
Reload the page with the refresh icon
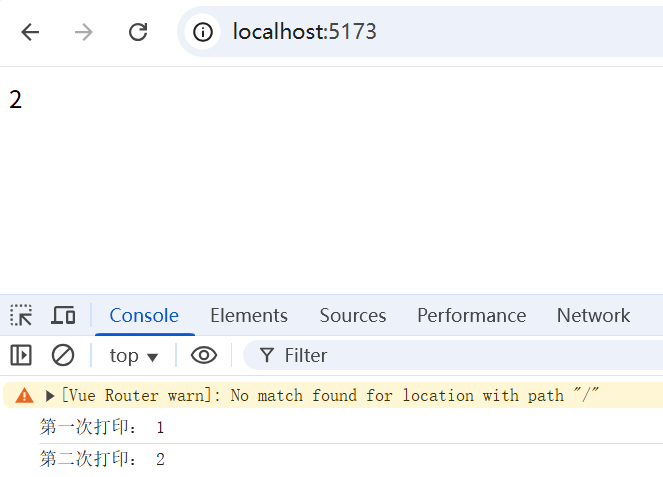point(138,32)
